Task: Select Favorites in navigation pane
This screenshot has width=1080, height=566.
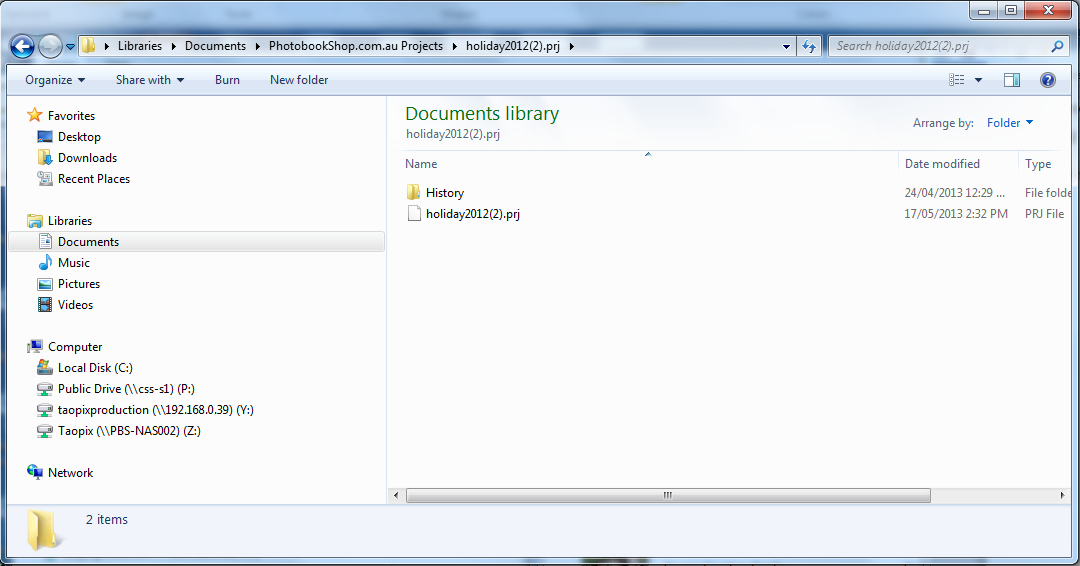Action: pos(72,116)
